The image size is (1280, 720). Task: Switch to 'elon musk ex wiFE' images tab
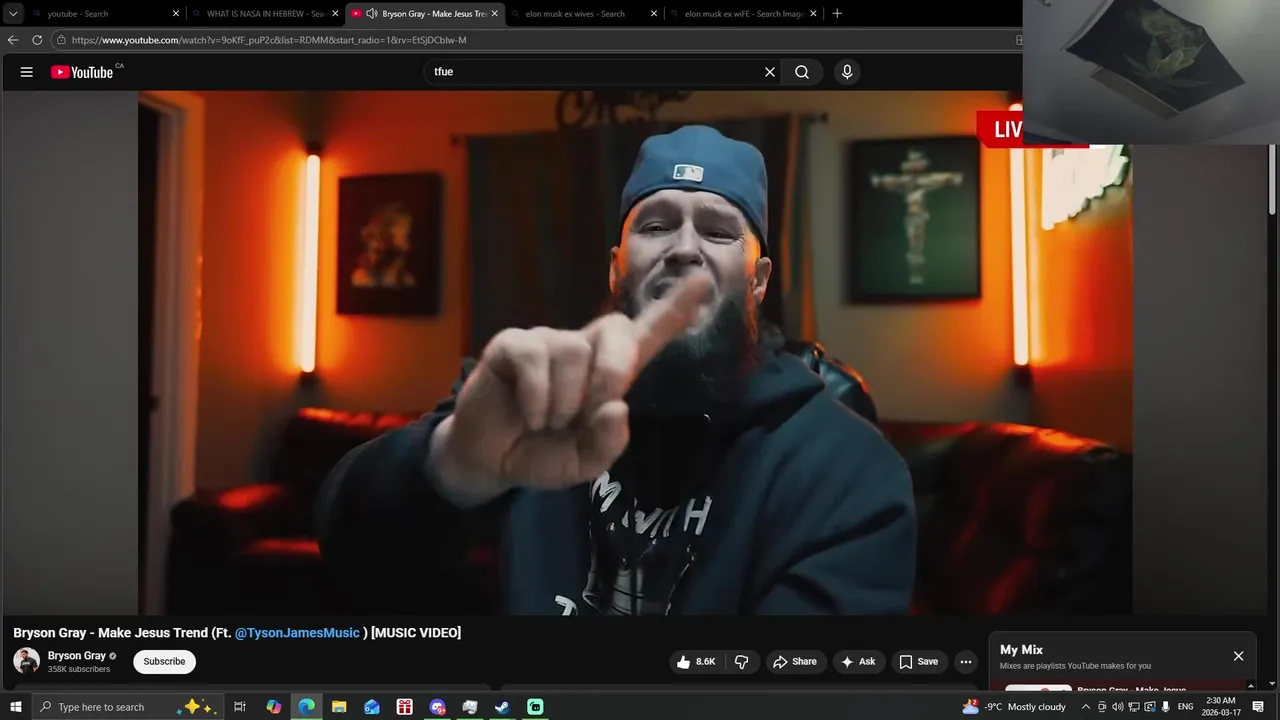click(744, 14)
